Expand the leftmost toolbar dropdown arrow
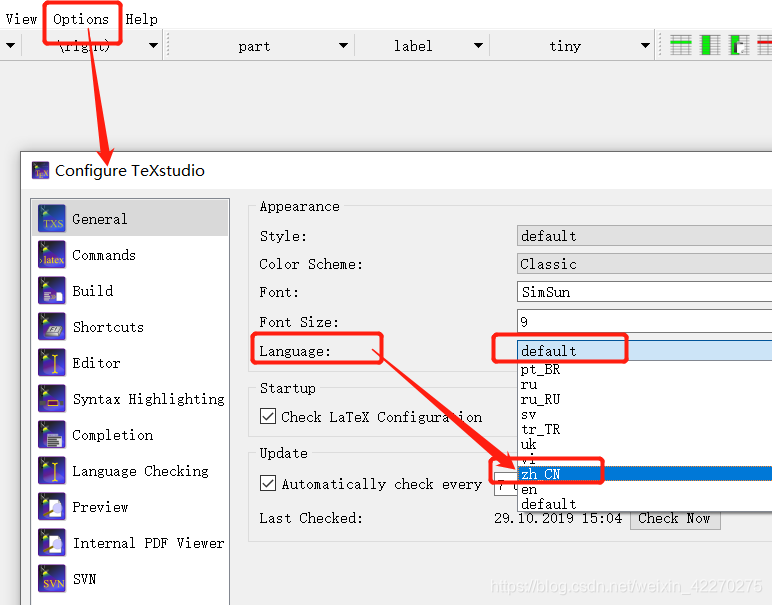Viewport: 772px width, 605px height. pyautogui.click(x=11, y=46)
